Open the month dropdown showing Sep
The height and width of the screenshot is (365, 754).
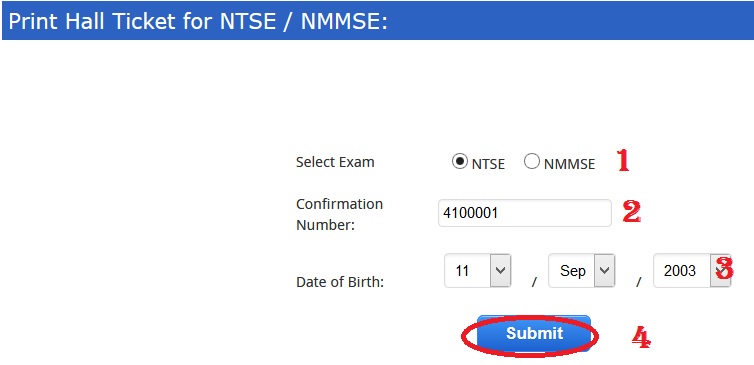click(x=581, y=271)
